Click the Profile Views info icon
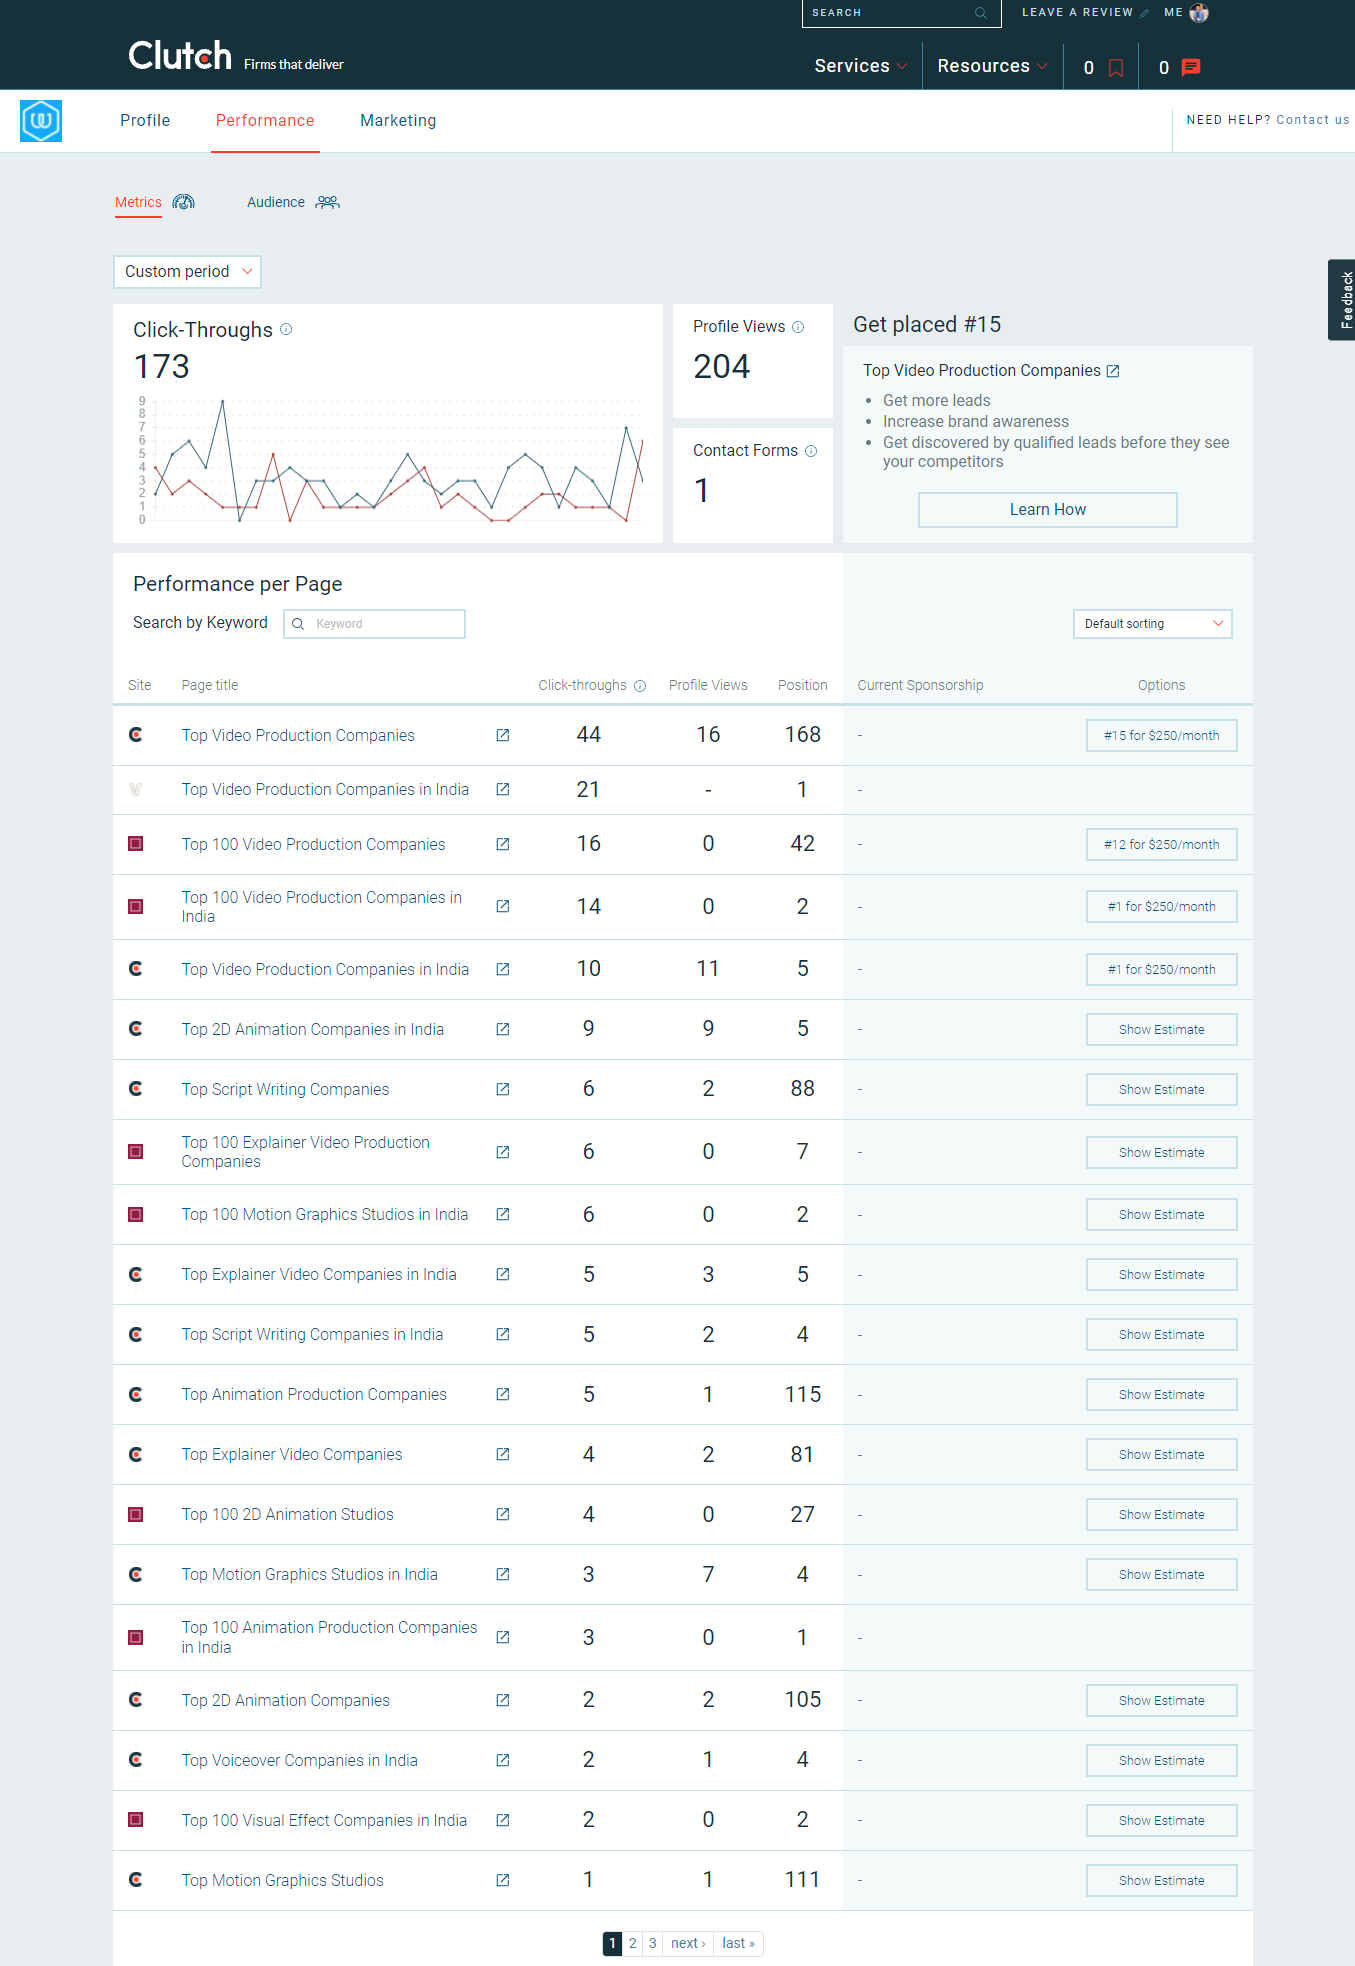Viewport: 1355px width, 1966px height. [x=798, y=327]
